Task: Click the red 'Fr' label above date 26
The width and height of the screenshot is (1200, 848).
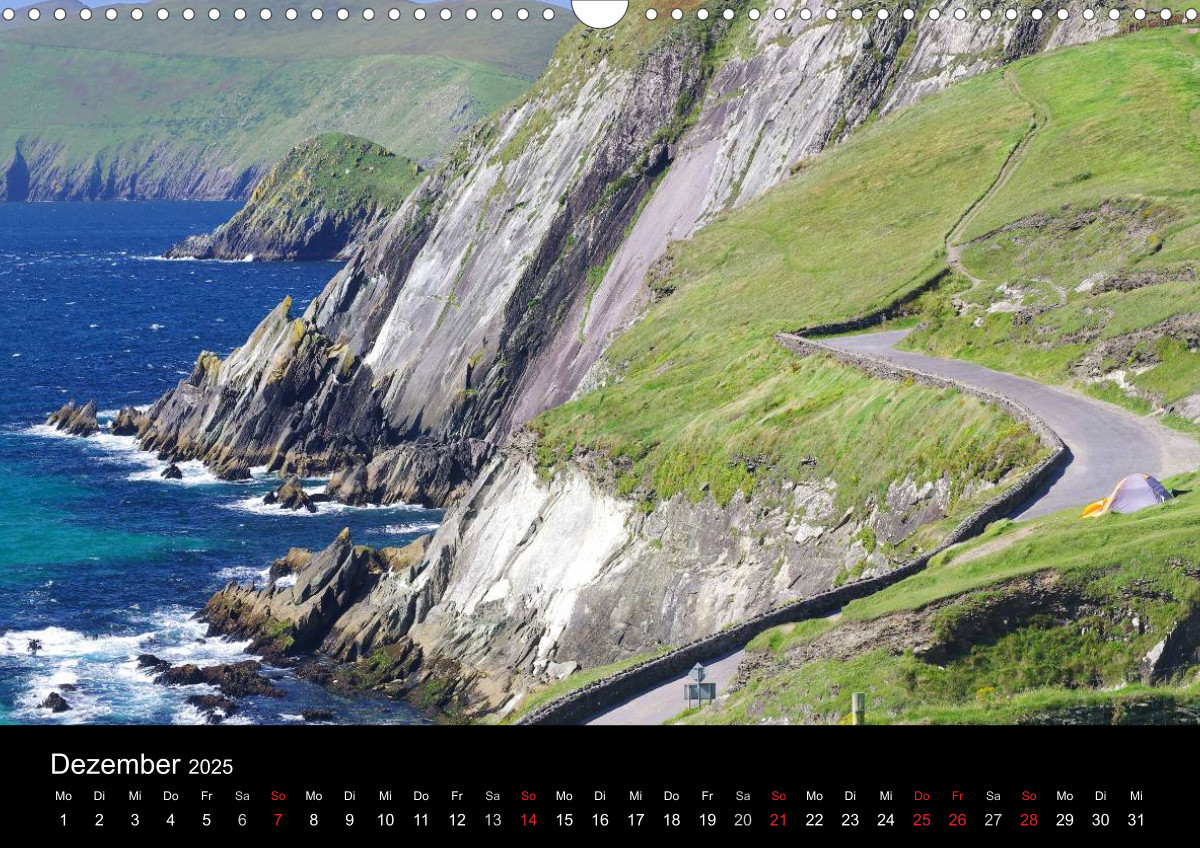Action: coord(957,796)
